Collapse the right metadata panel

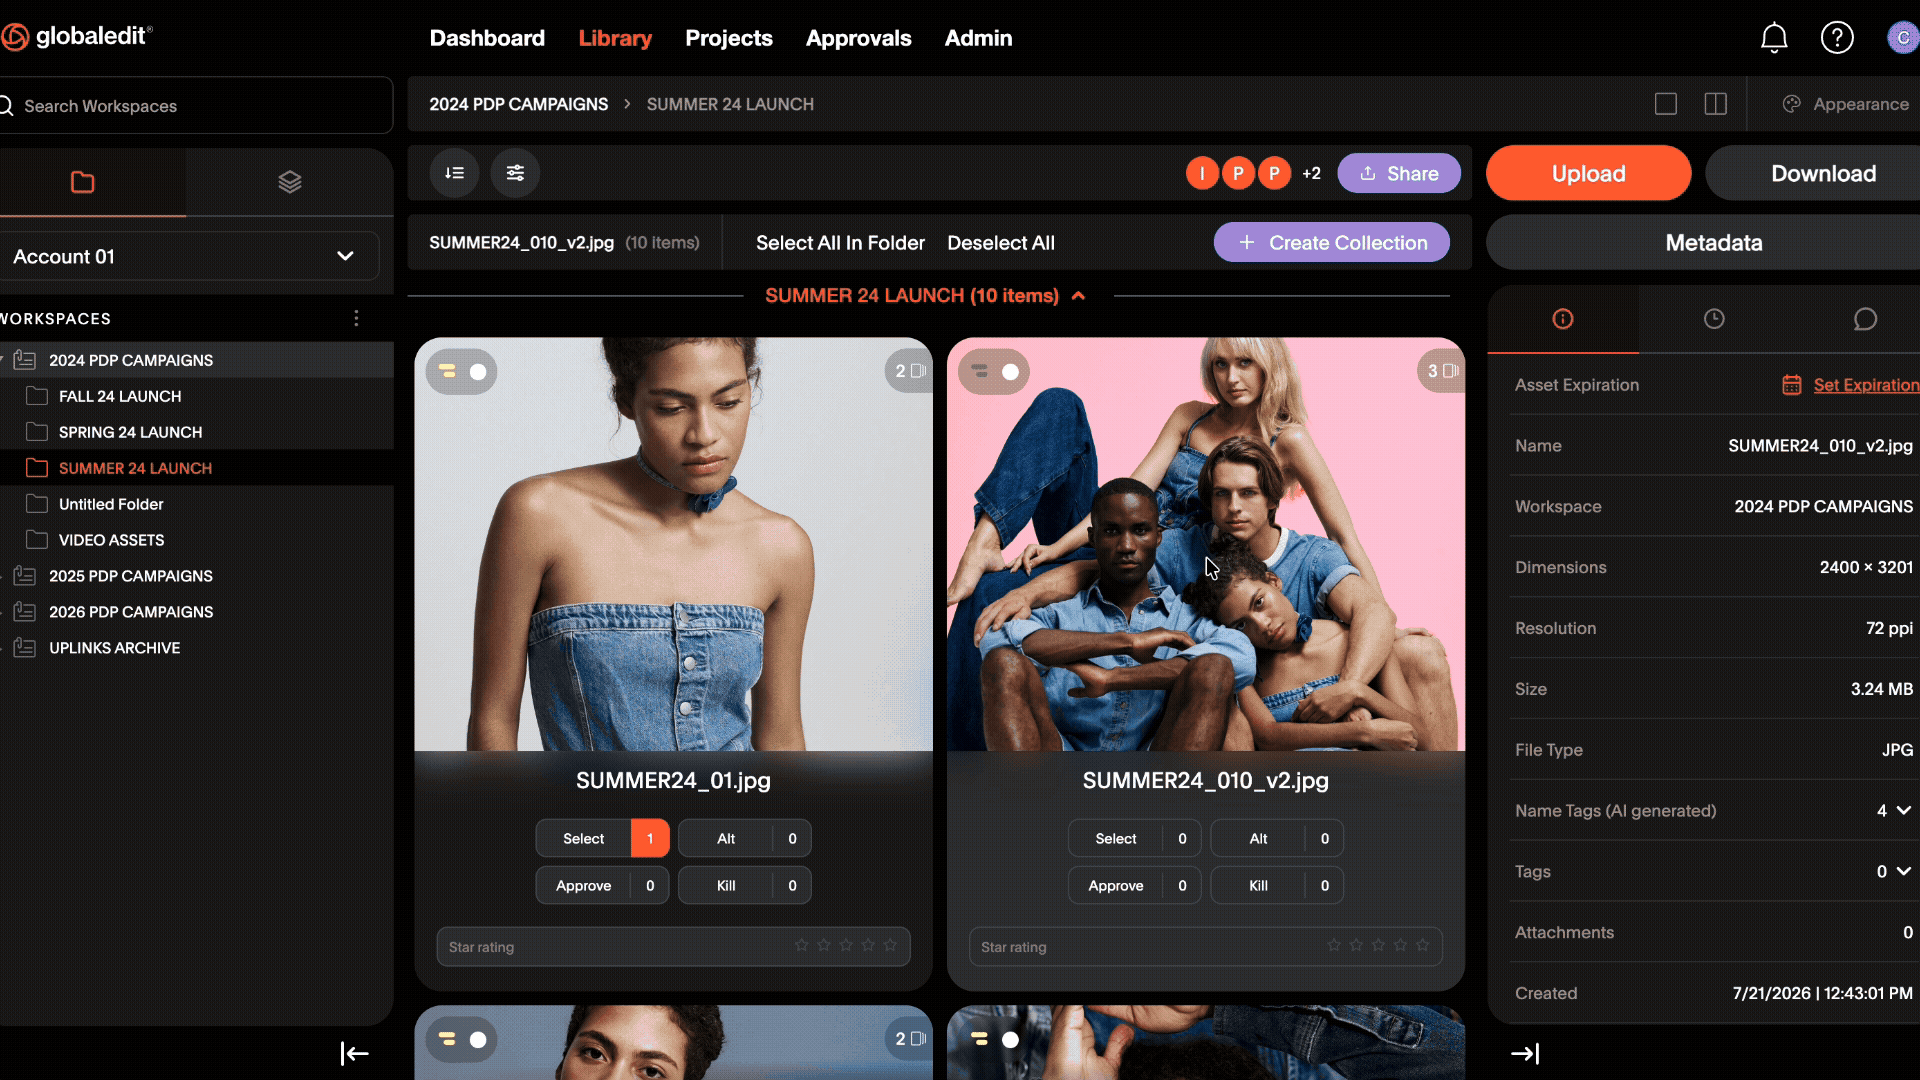(1525, 1053)
